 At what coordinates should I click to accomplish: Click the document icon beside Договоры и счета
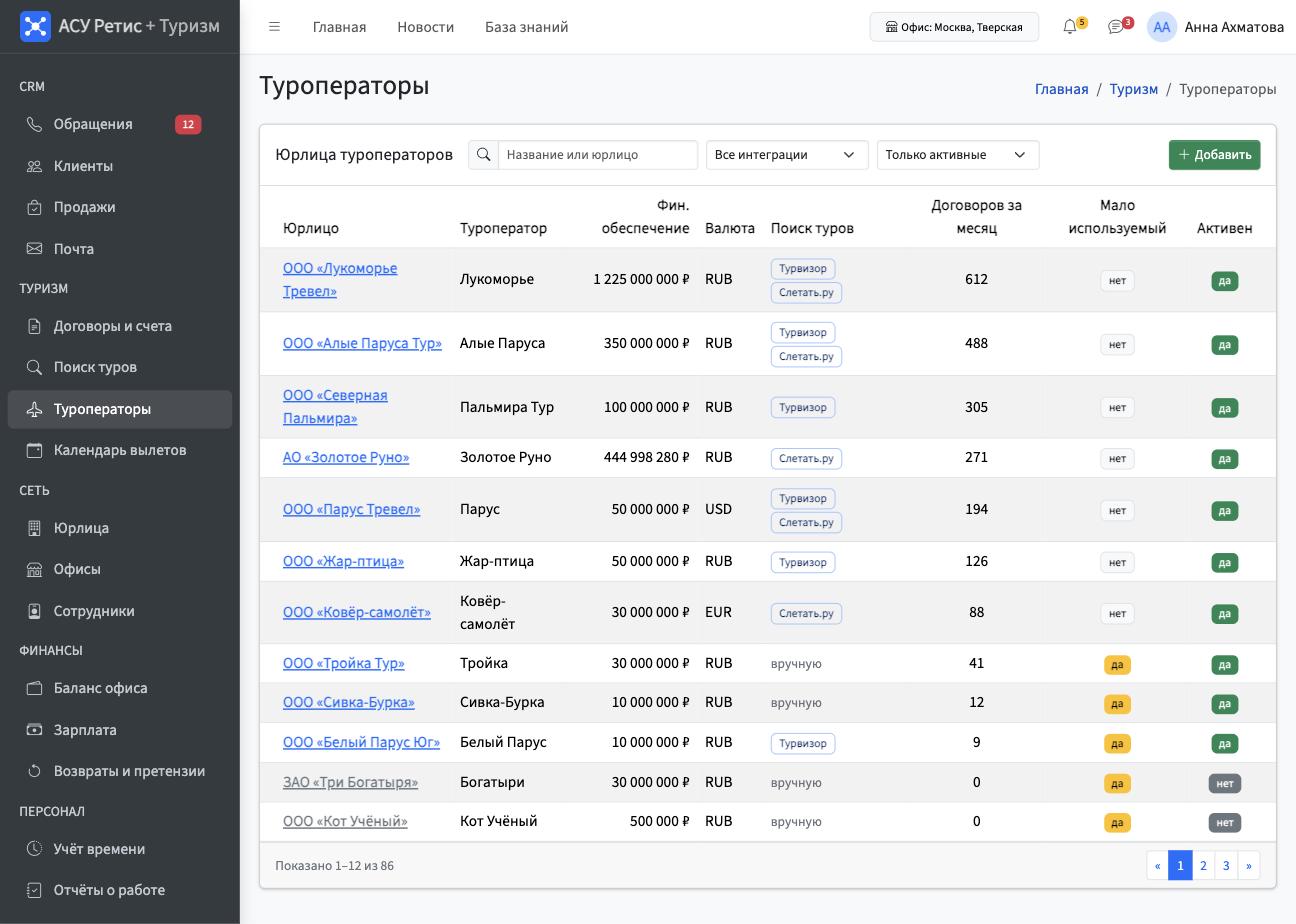[34, 326]
